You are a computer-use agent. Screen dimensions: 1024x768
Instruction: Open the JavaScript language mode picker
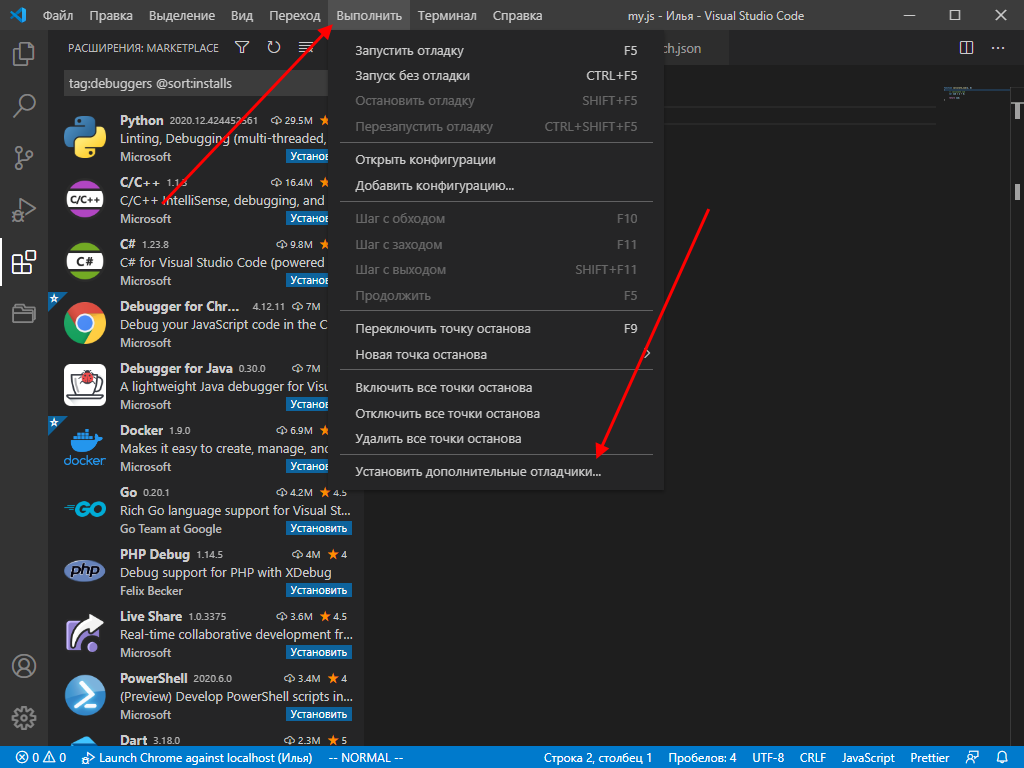[867, 757]
